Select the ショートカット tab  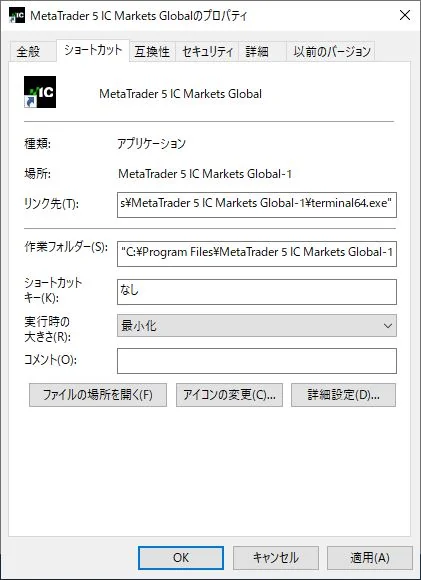coord(93,50)
